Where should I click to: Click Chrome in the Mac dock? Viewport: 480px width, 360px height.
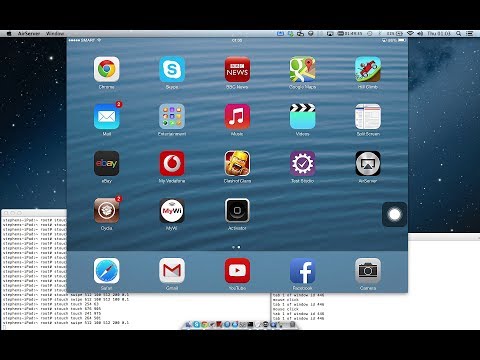pos(204,324)
